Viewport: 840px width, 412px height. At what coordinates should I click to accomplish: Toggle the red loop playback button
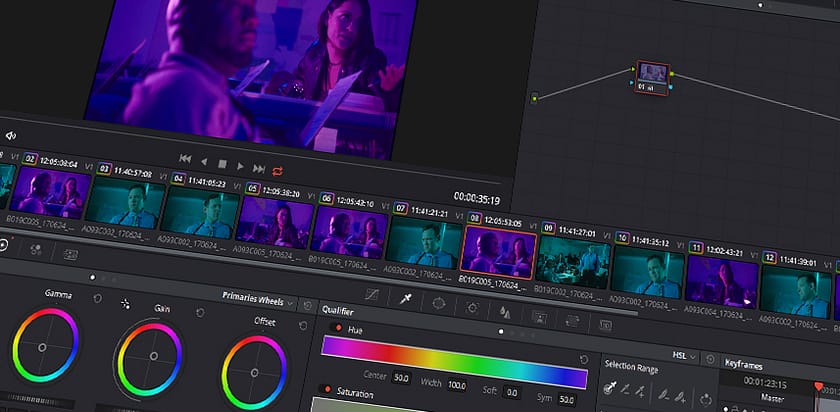point(278,171)
